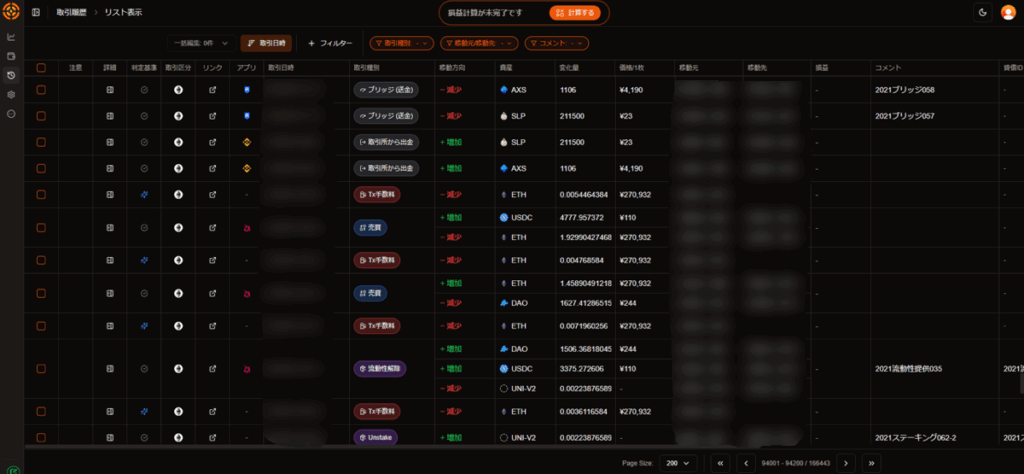
Task: Check the select-all checkbox in table header
Action: (x=41, y=68)
